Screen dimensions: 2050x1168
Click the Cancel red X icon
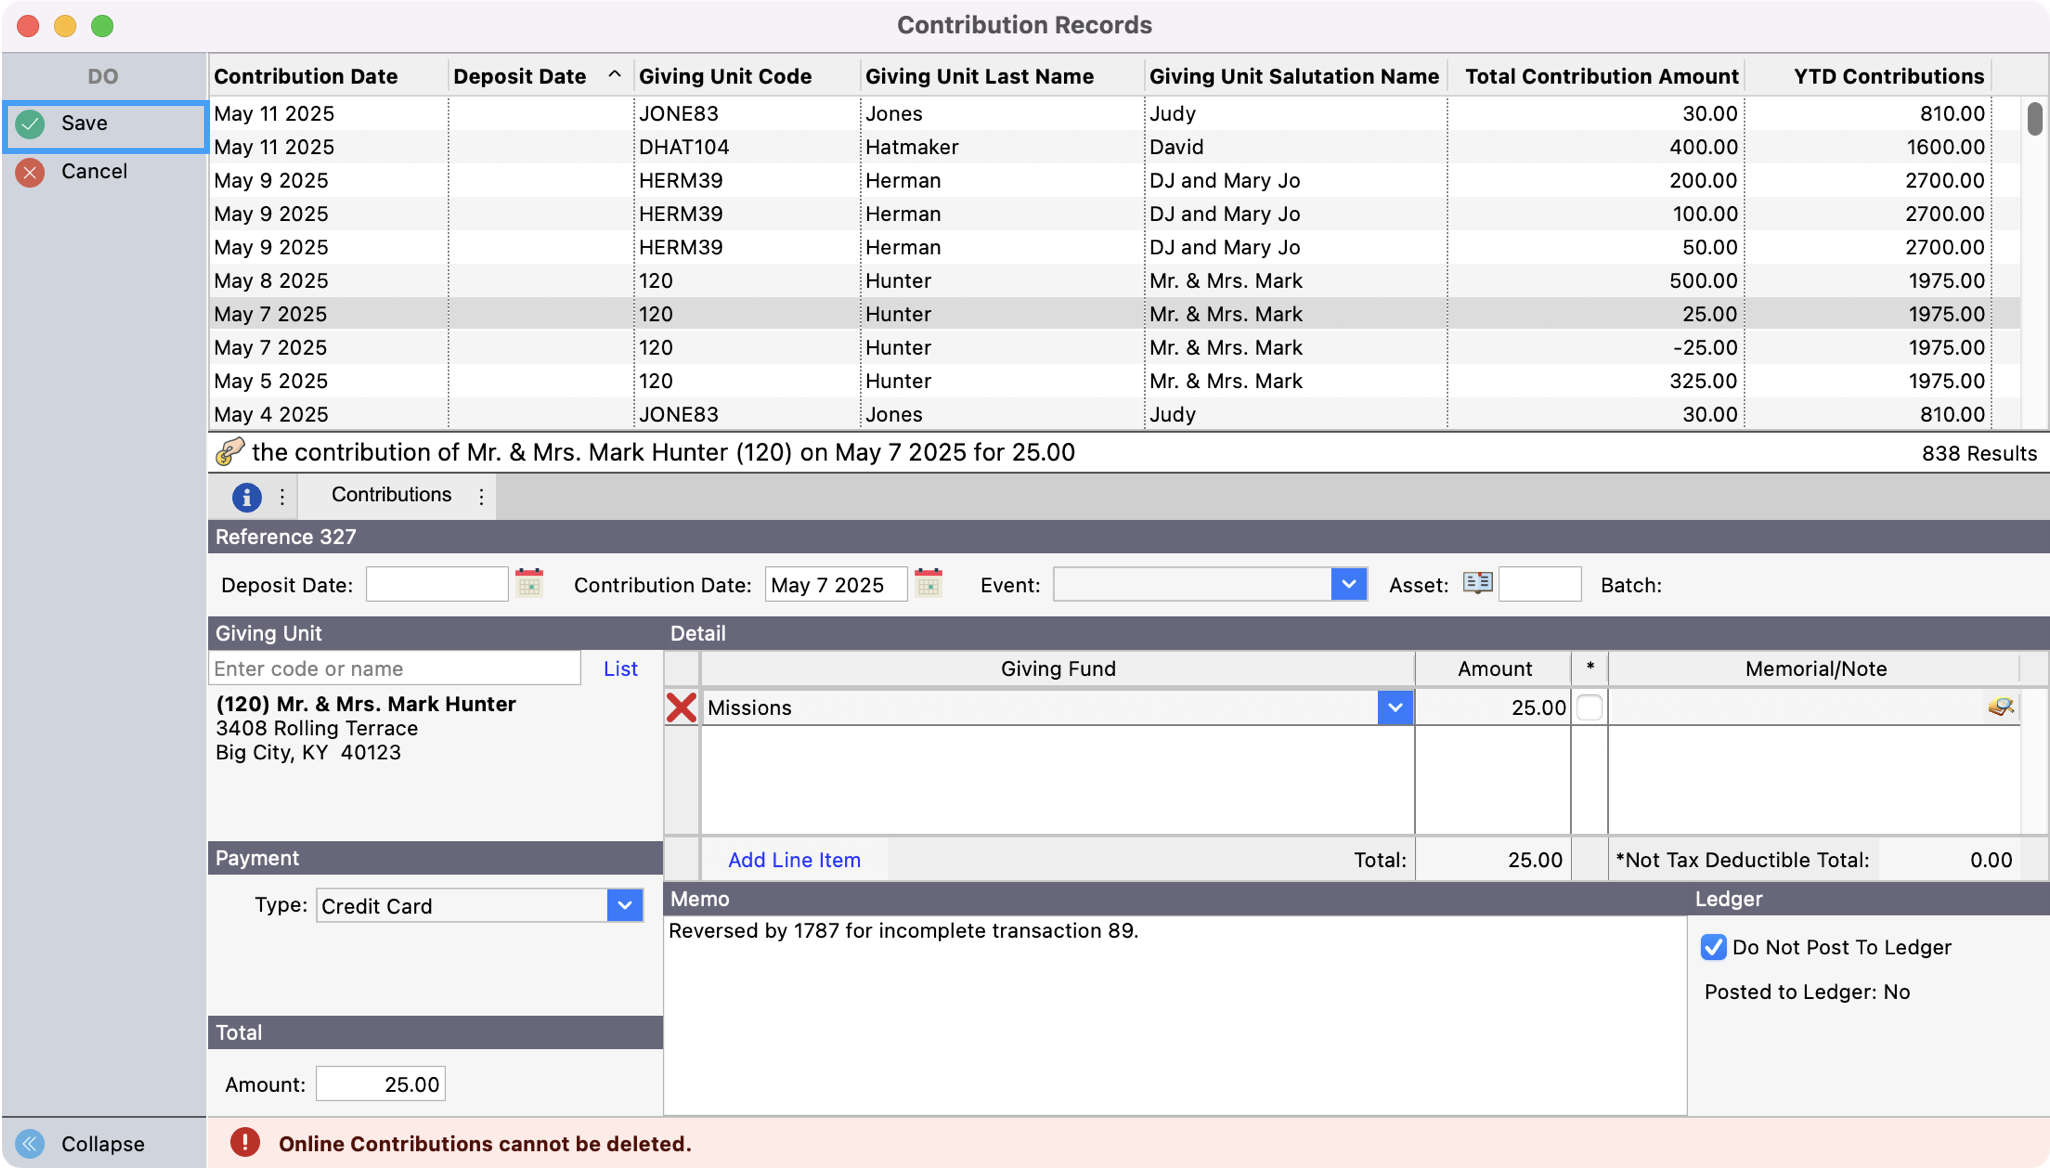(x=31, y=172)
